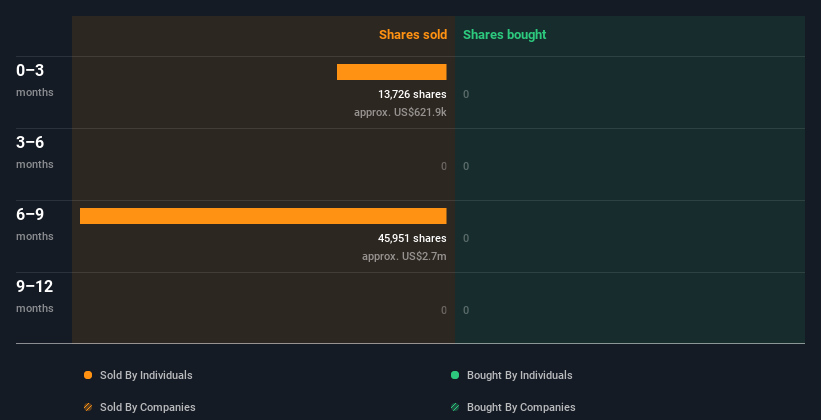Click the orange Sold By Individuals legend dot
This screenshot has height=420, width=821.
pyautogui.click(x=88, y=375)
